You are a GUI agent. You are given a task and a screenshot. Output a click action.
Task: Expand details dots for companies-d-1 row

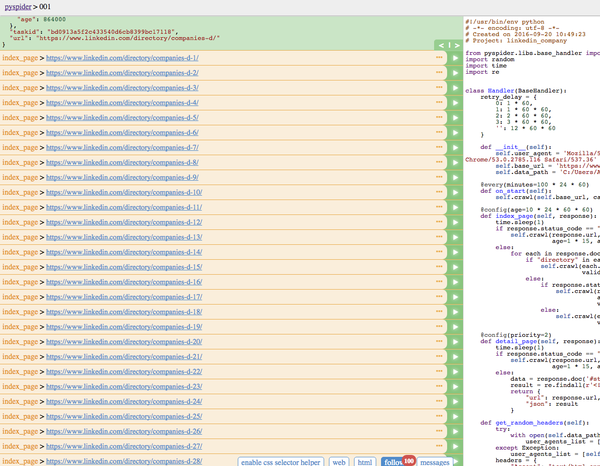click(439, 57)
